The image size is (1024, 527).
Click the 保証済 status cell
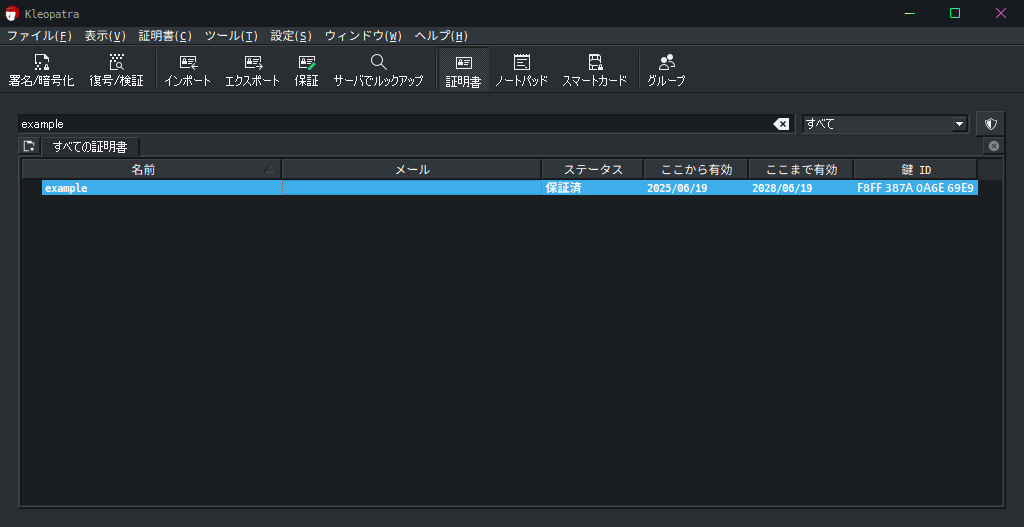click(x=593, y=188)
